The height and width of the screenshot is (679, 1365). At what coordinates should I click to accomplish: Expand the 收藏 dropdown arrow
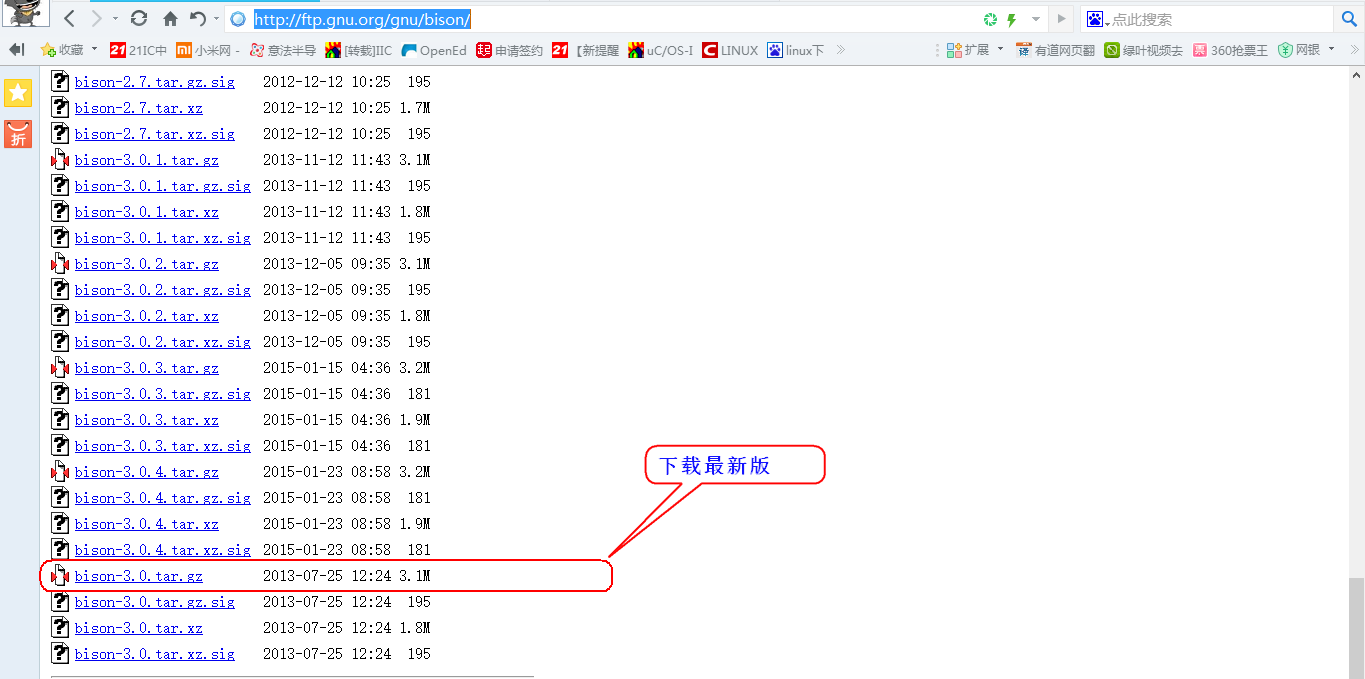(x=95, y=49)
